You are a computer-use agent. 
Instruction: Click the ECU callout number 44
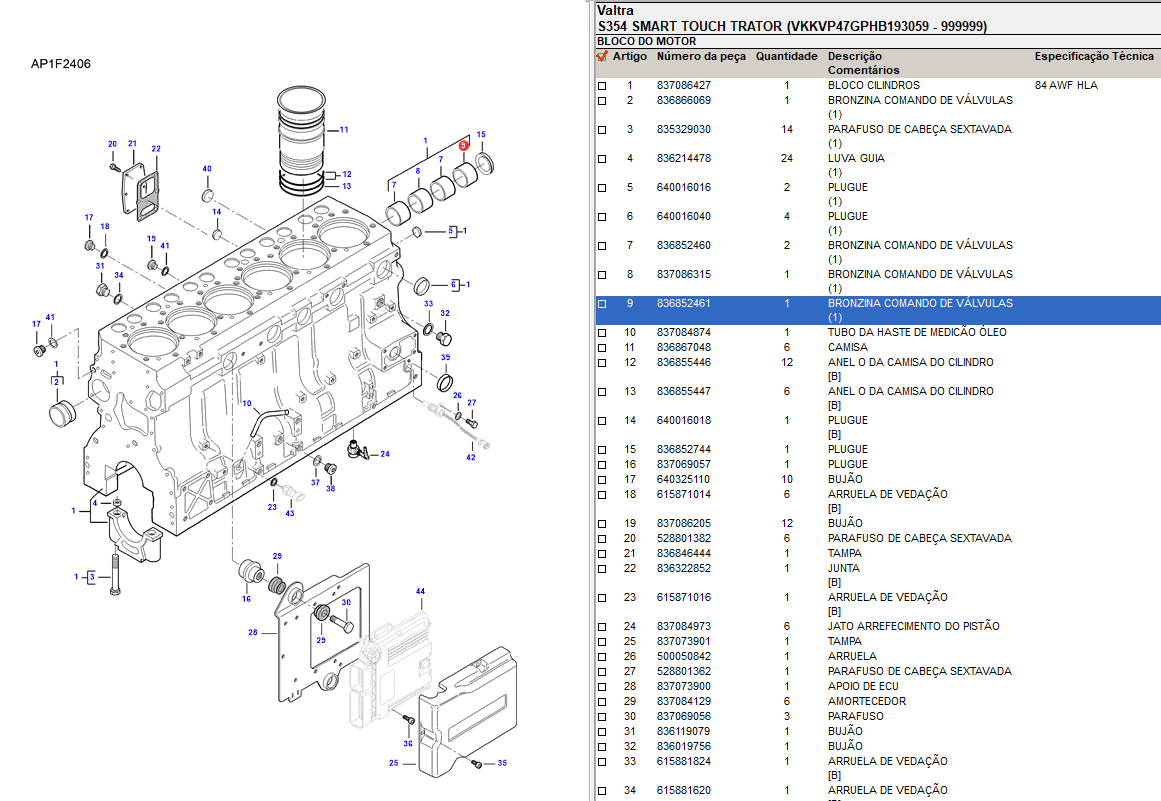420,592
